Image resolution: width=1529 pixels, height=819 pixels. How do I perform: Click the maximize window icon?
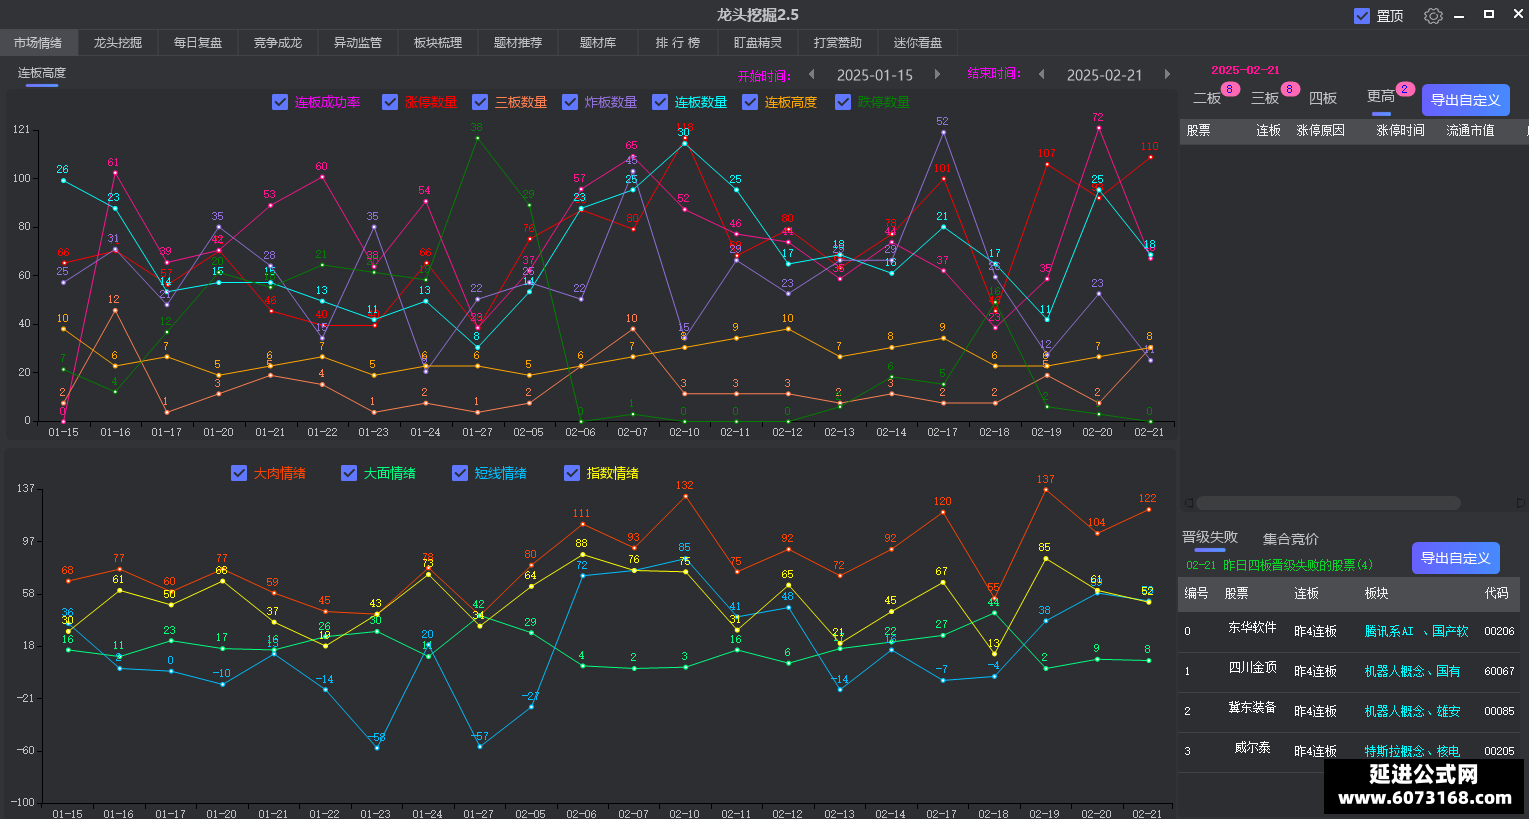tap(1488, 14)
